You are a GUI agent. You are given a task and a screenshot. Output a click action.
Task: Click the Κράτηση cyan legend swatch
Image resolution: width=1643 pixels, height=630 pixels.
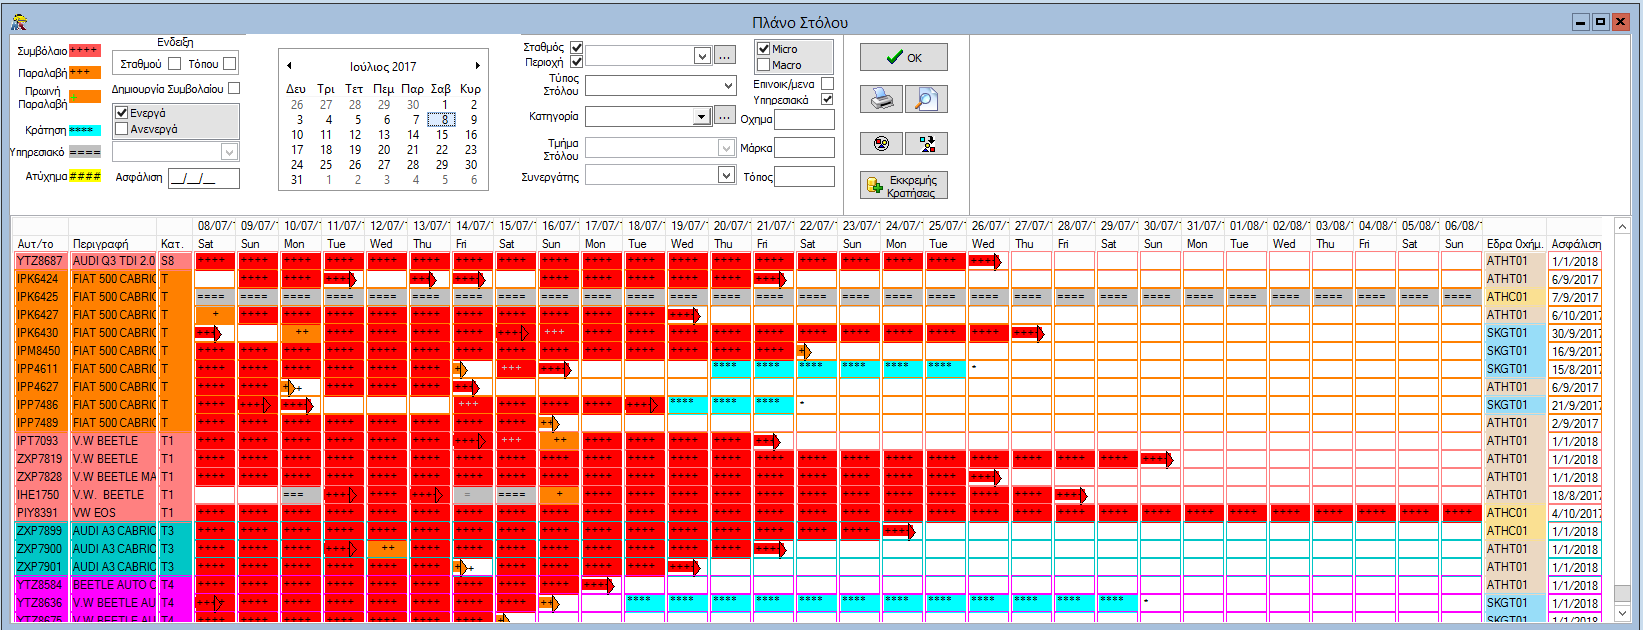pyautogui.click(x=85, y=130)
